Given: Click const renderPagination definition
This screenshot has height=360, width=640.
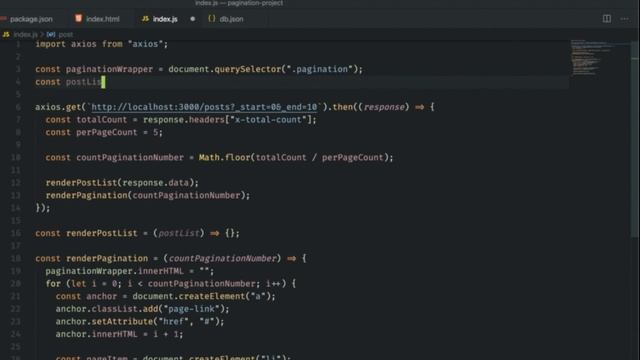Looking at the screenshot, I should [x=171, y=258].
